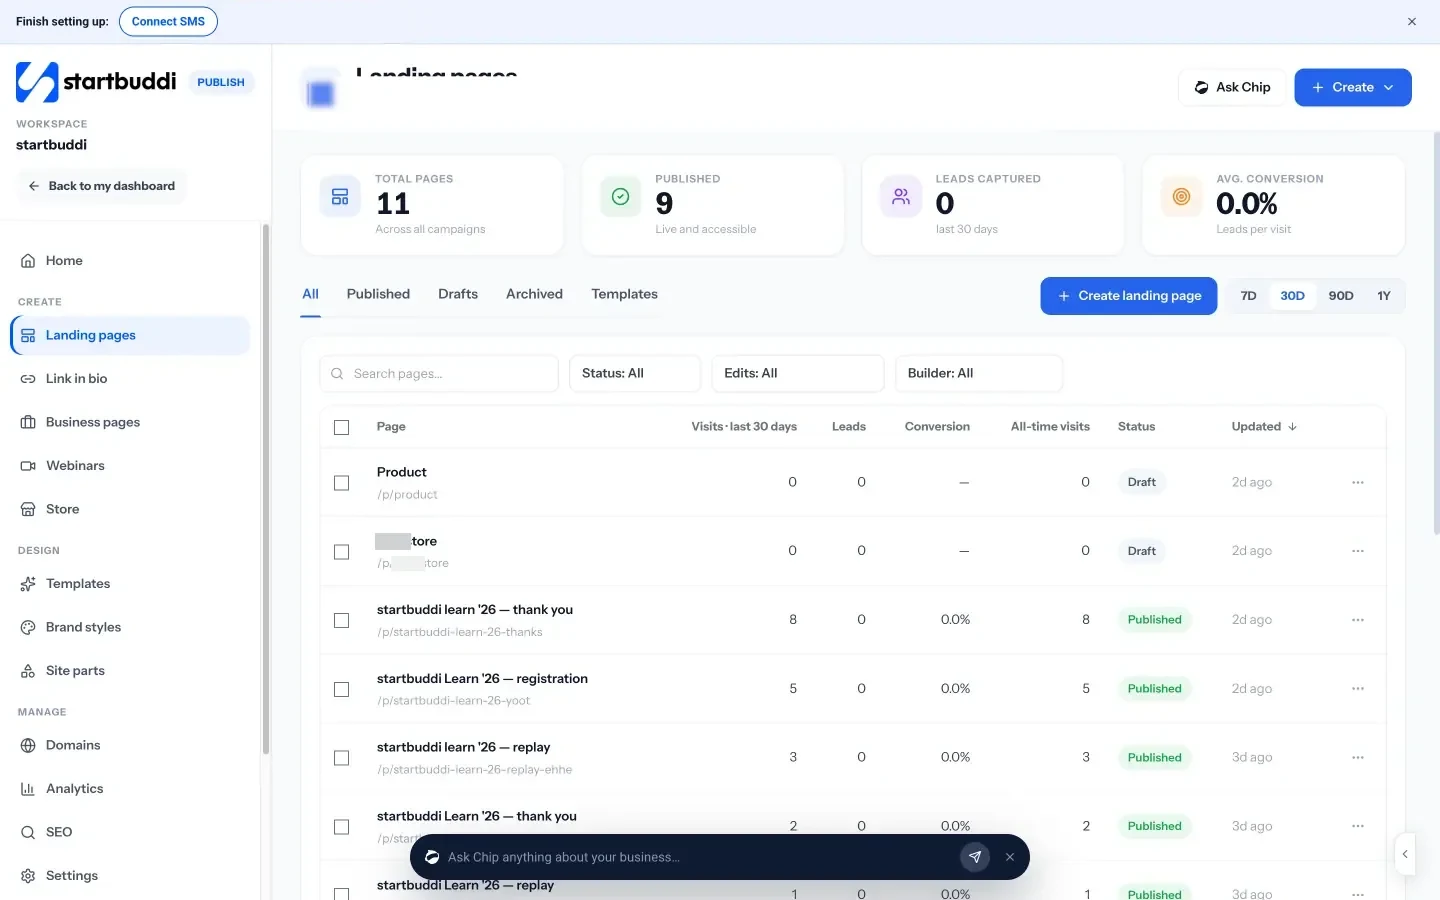
Task: Send the Ask Chip message
Action: tap(975, 857)
